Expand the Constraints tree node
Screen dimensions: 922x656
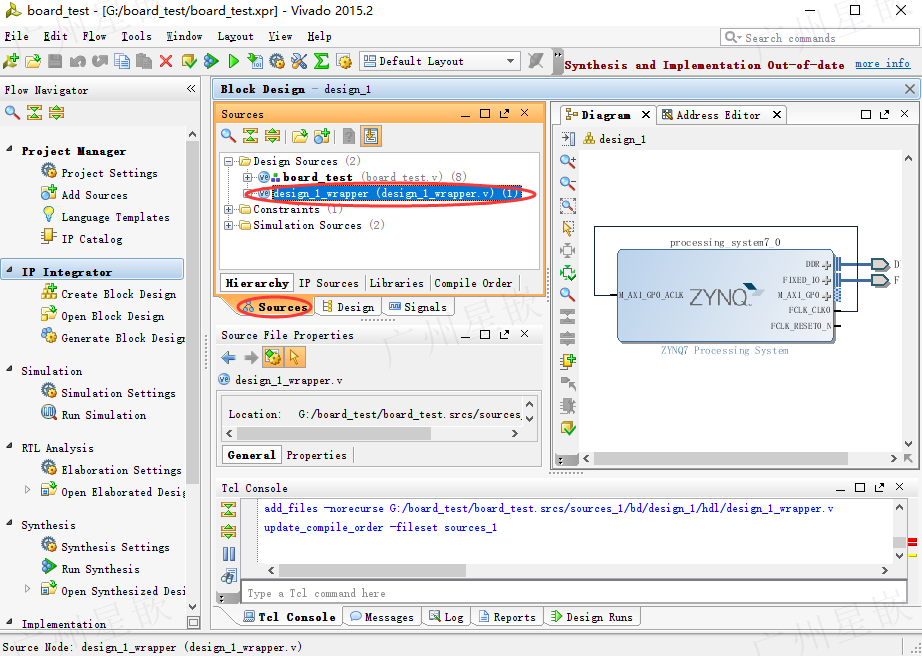click(x=228, y=209)
